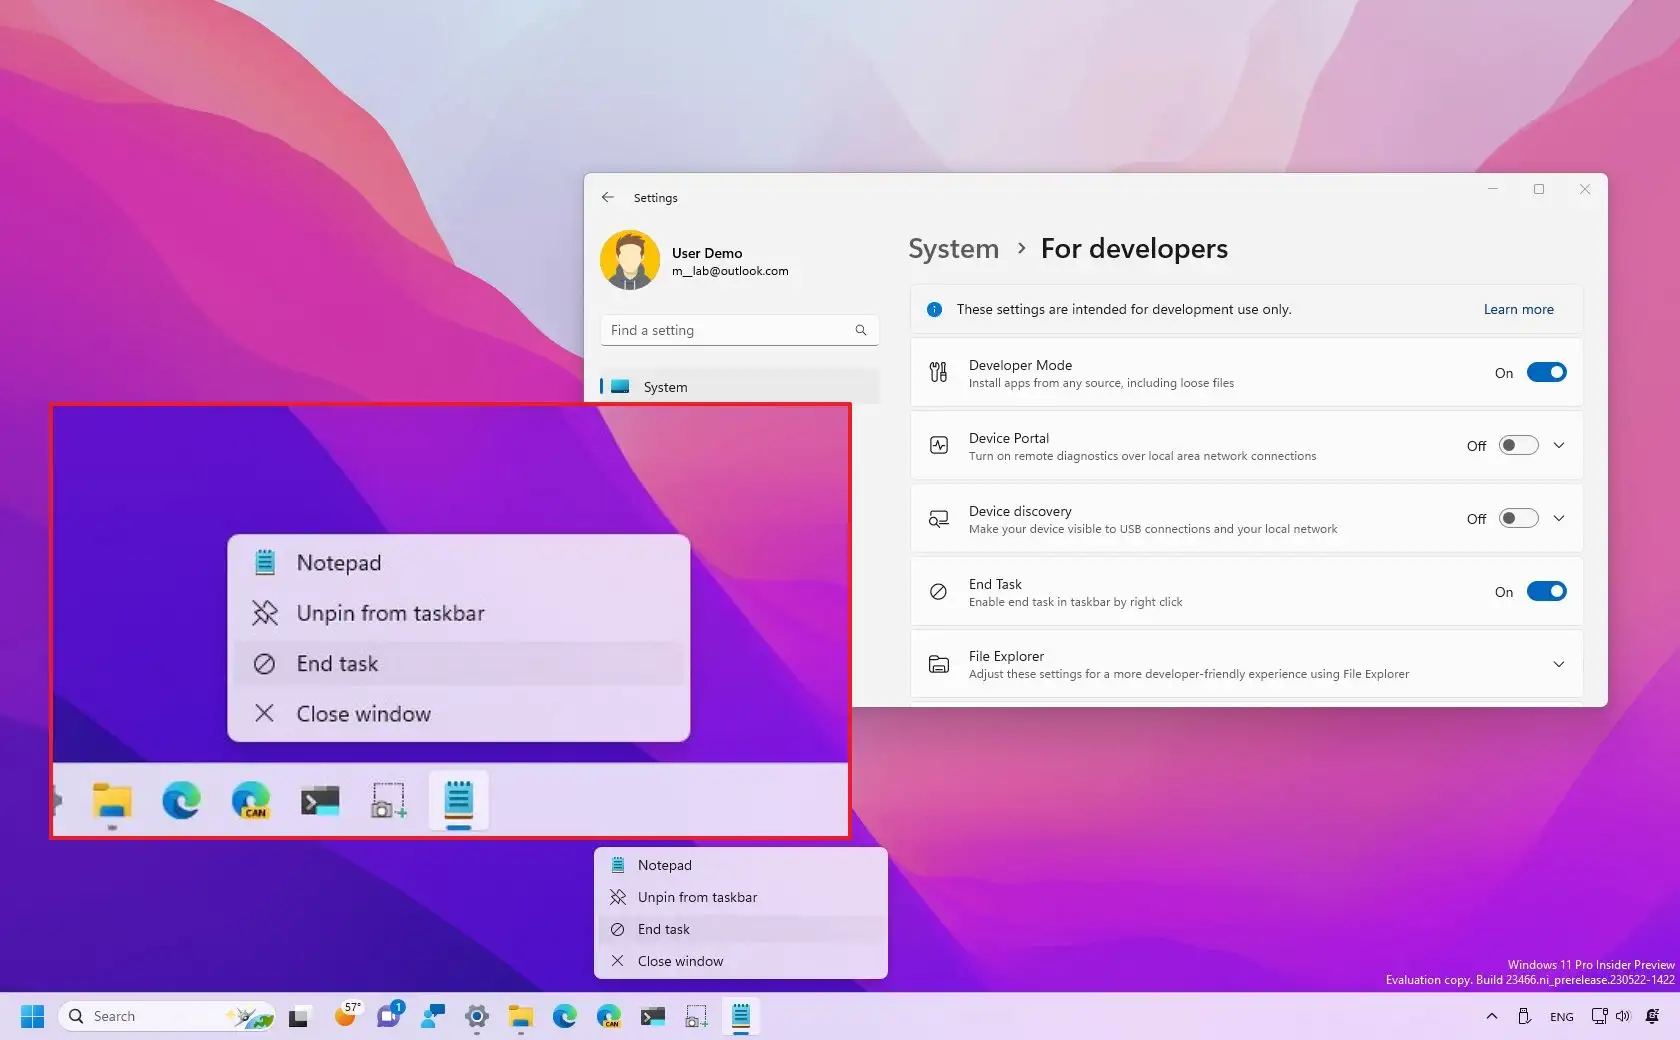Focus the Find a setting field
The image size is (1680, 1040).
[x=739, y=330]
